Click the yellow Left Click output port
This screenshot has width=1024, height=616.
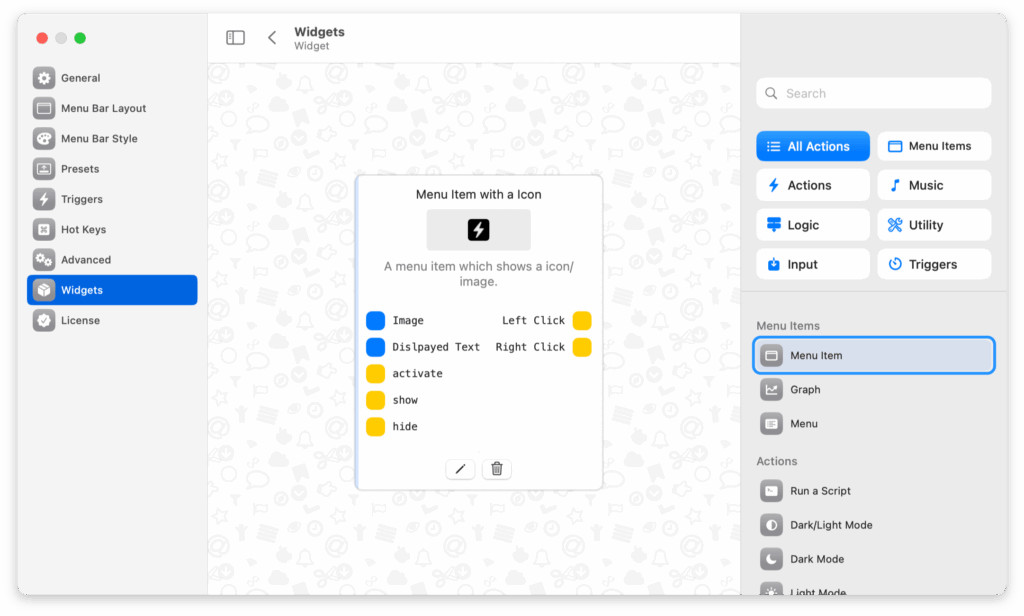coord(582,321)
